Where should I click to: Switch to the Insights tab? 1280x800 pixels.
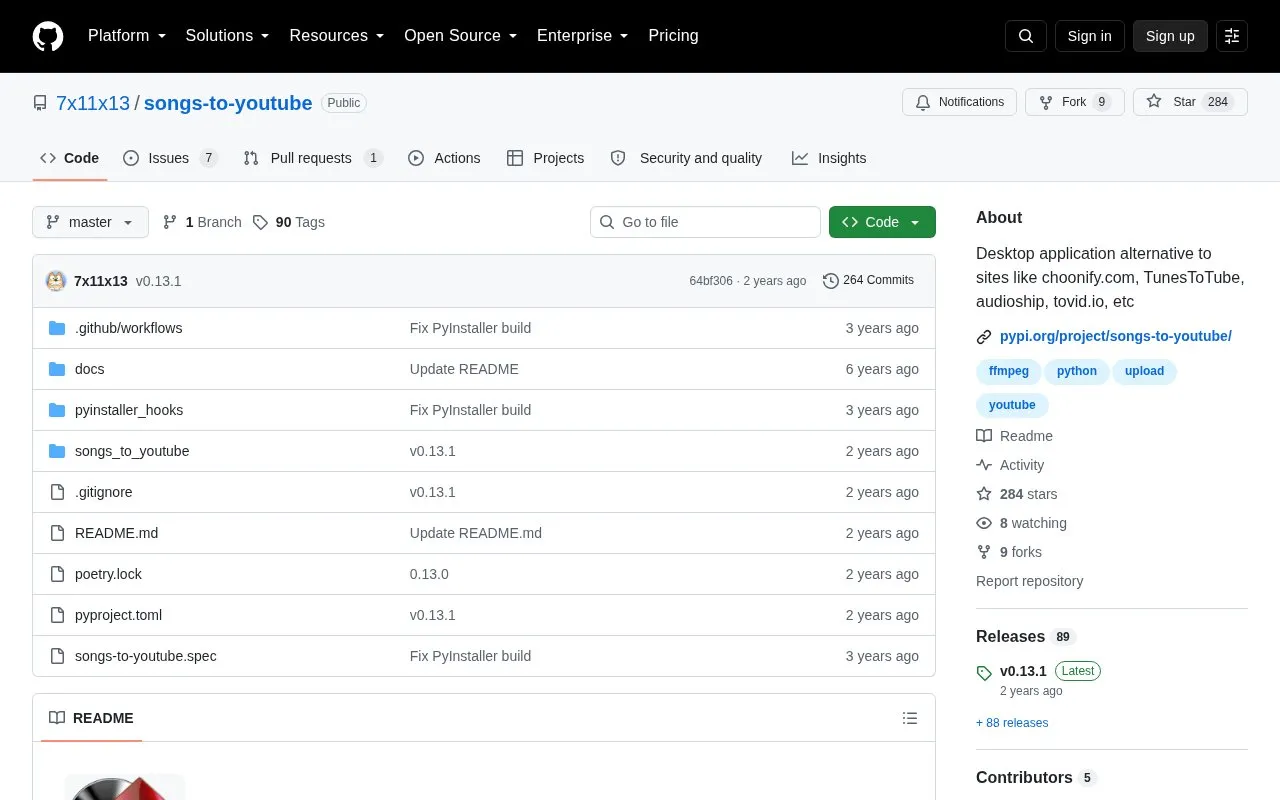point(829,158)
